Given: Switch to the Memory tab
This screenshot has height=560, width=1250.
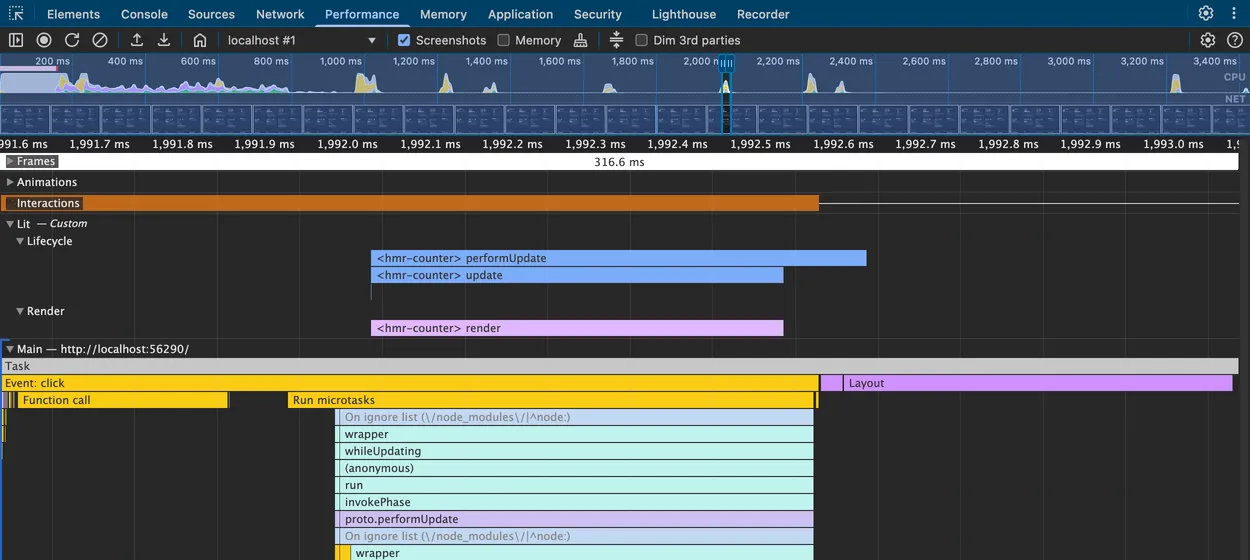Looking at the screenshot, I should tap(443, 14).
